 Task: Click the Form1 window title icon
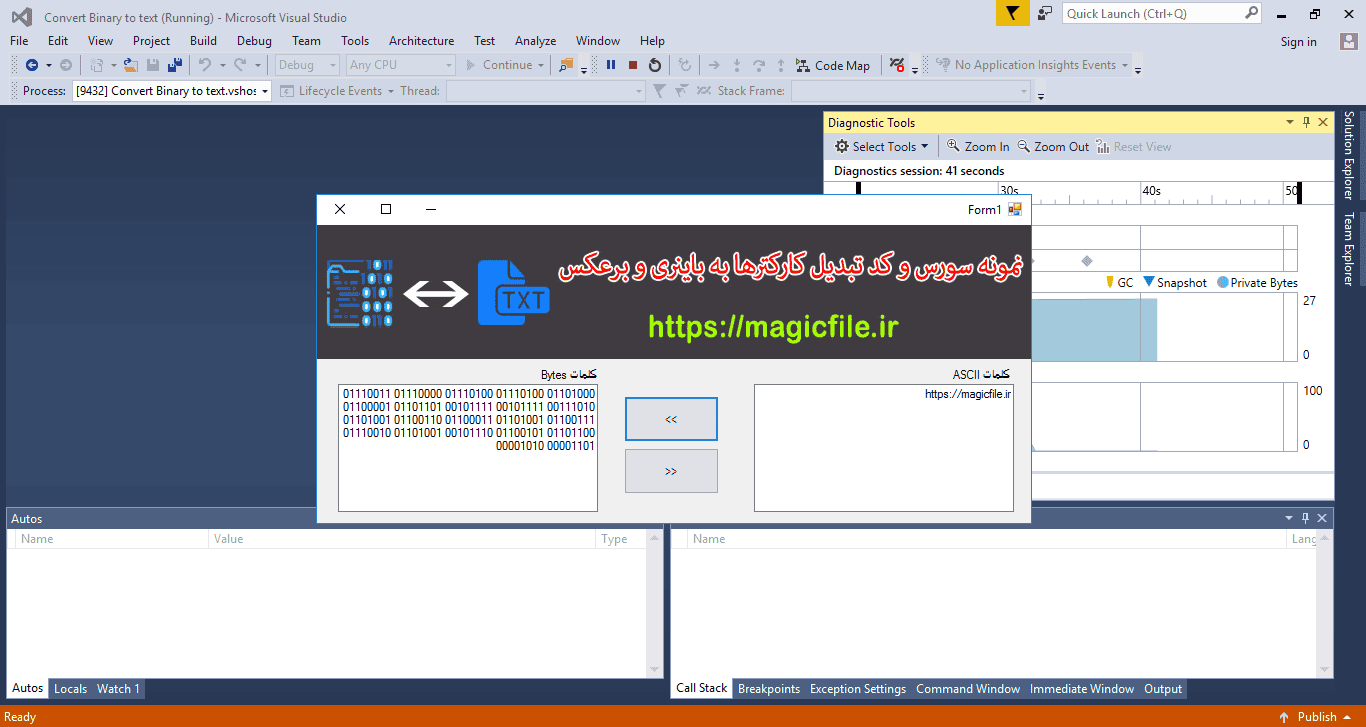click(1015, 209)
